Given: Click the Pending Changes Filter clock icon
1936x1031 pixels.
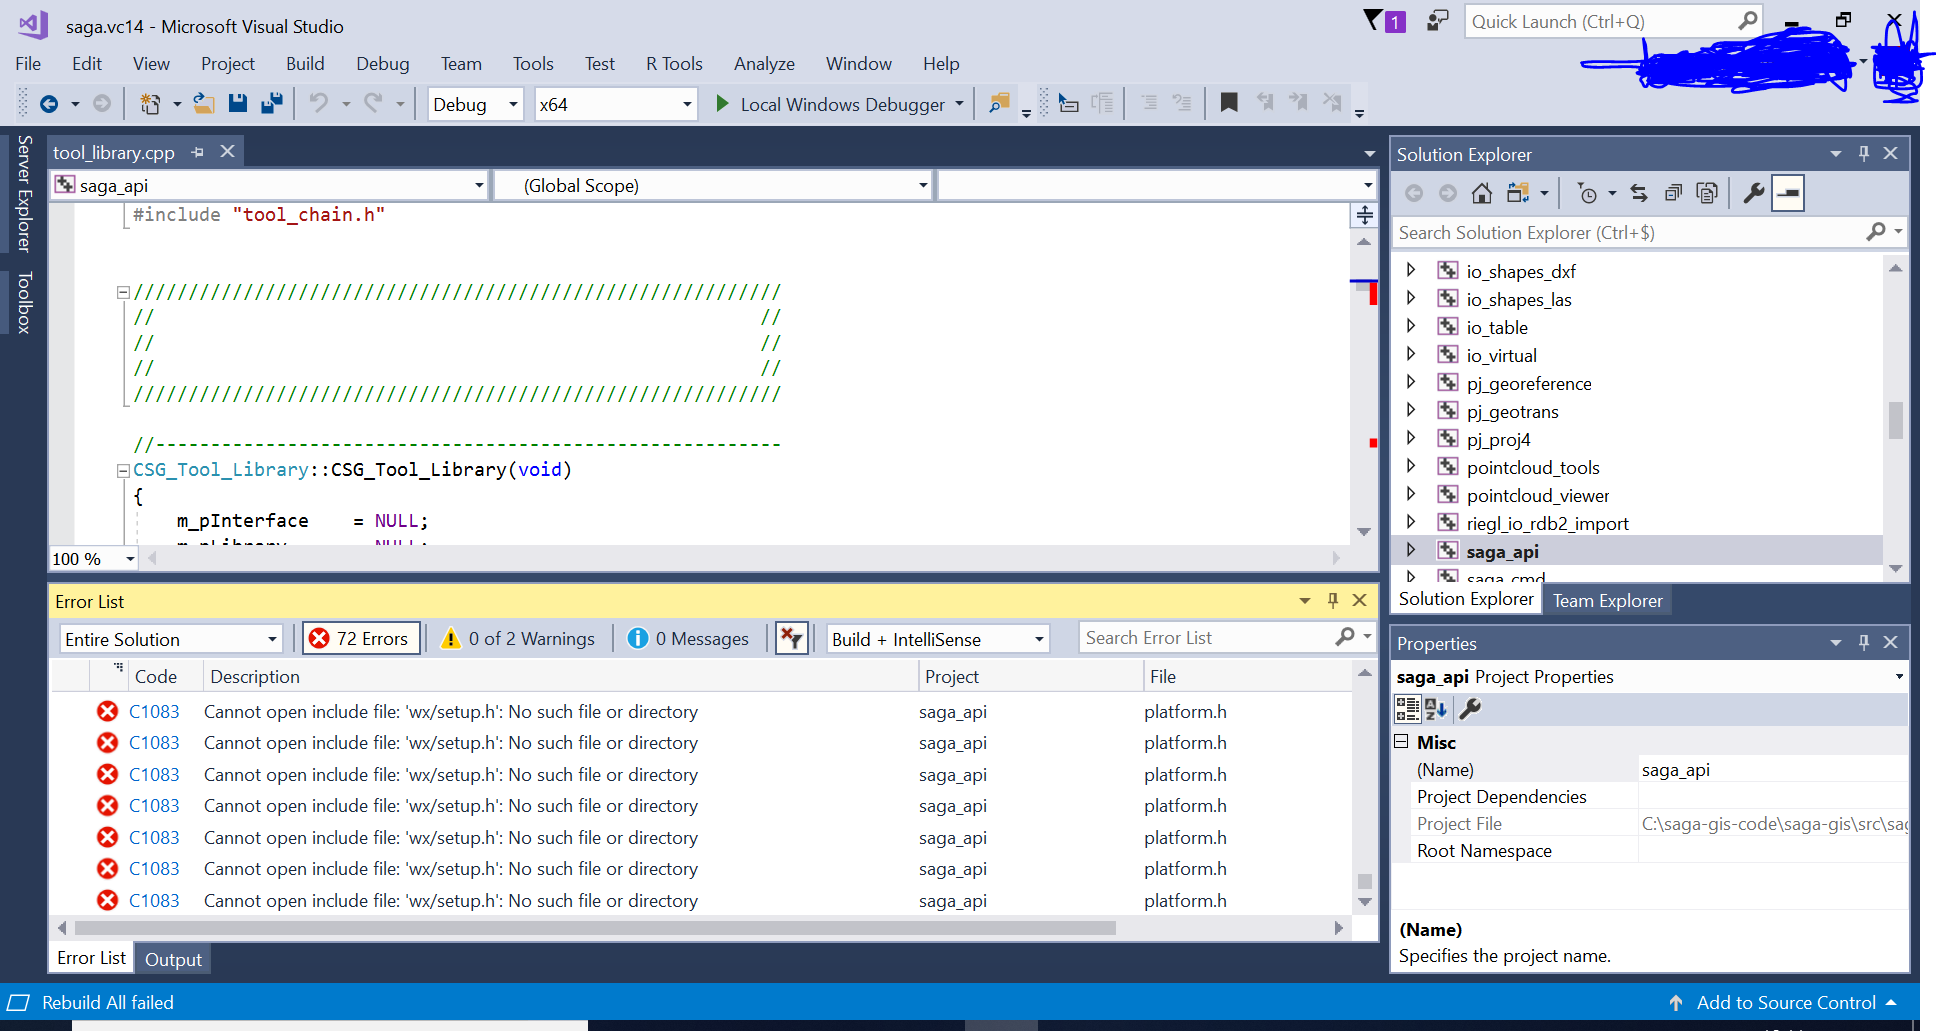Looking at the screenshot, I should point(1587,193).
